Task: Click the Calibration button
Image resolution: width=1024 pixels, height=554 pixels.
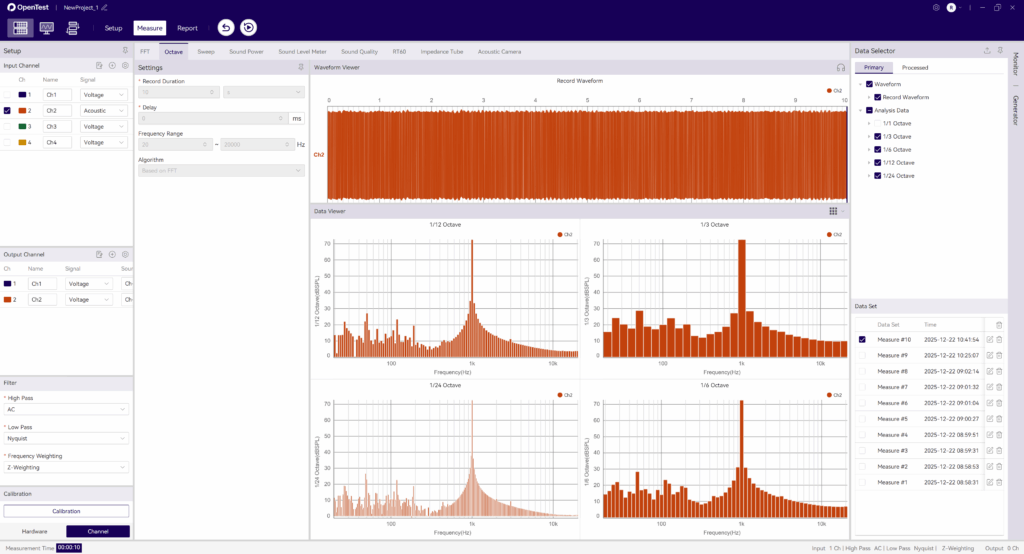Action: 66,511
